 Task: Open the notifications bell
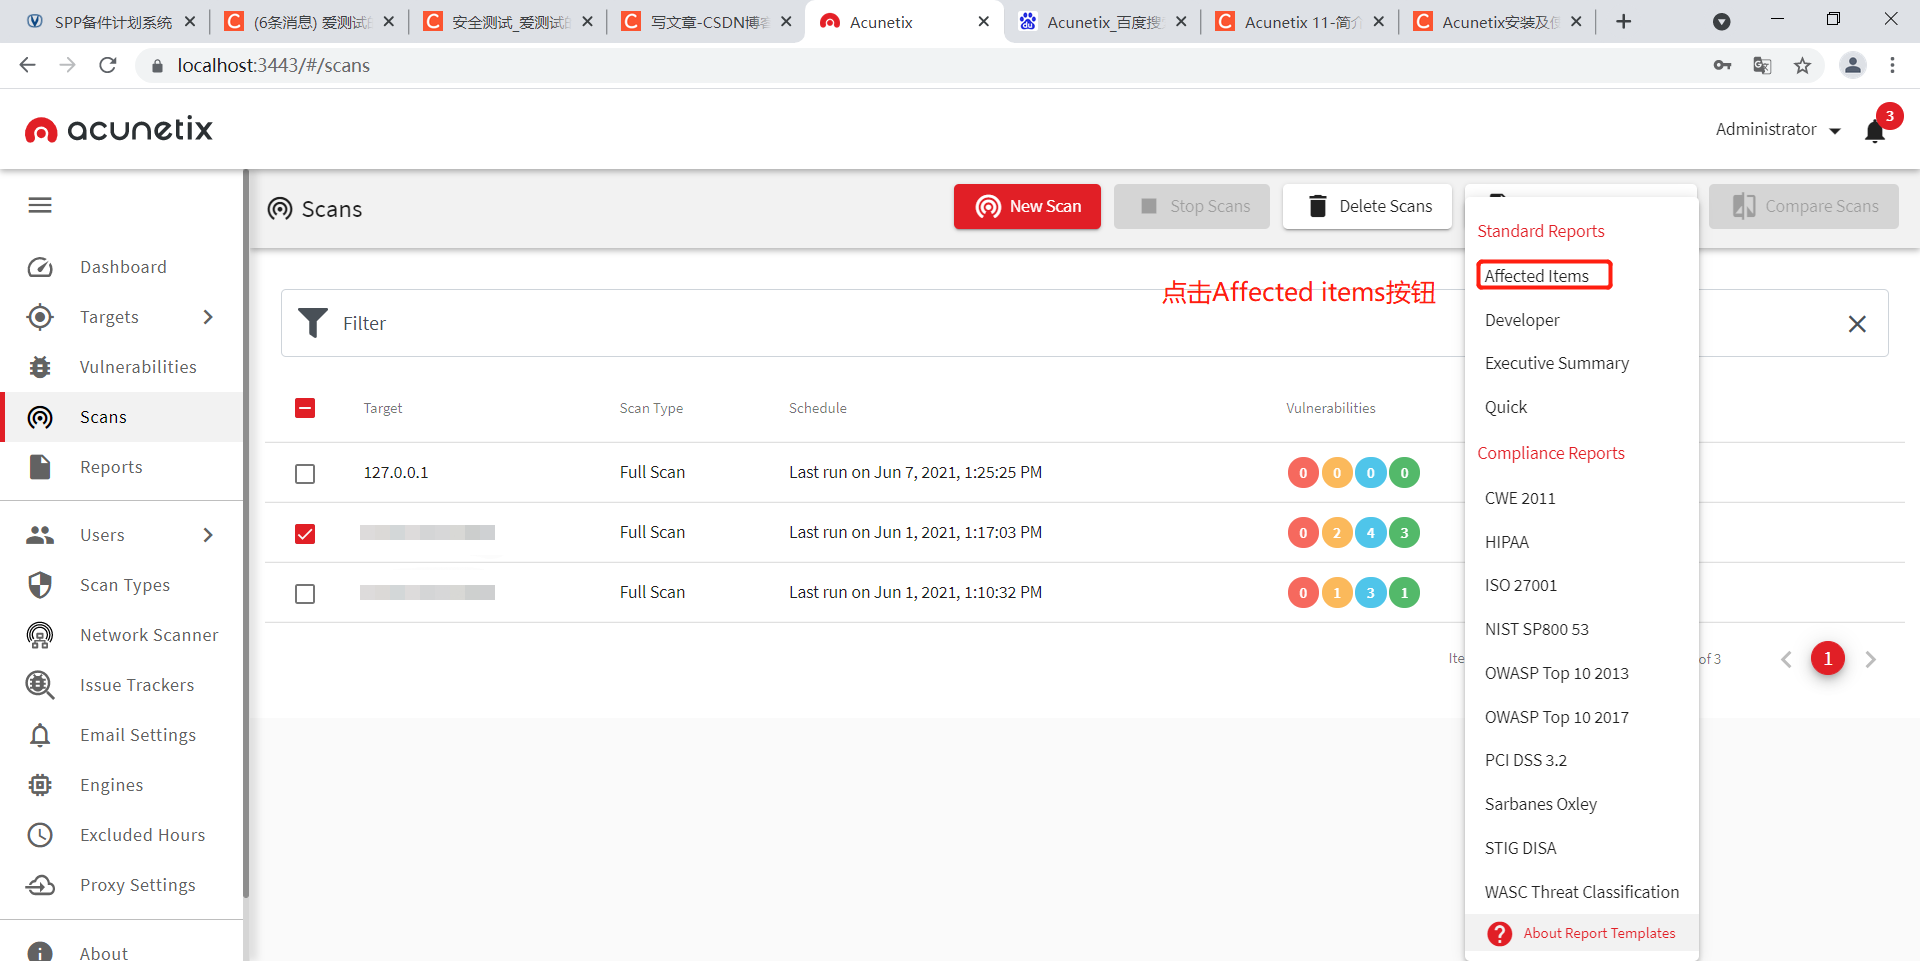pyautogui.click(x=1874, y=130)
